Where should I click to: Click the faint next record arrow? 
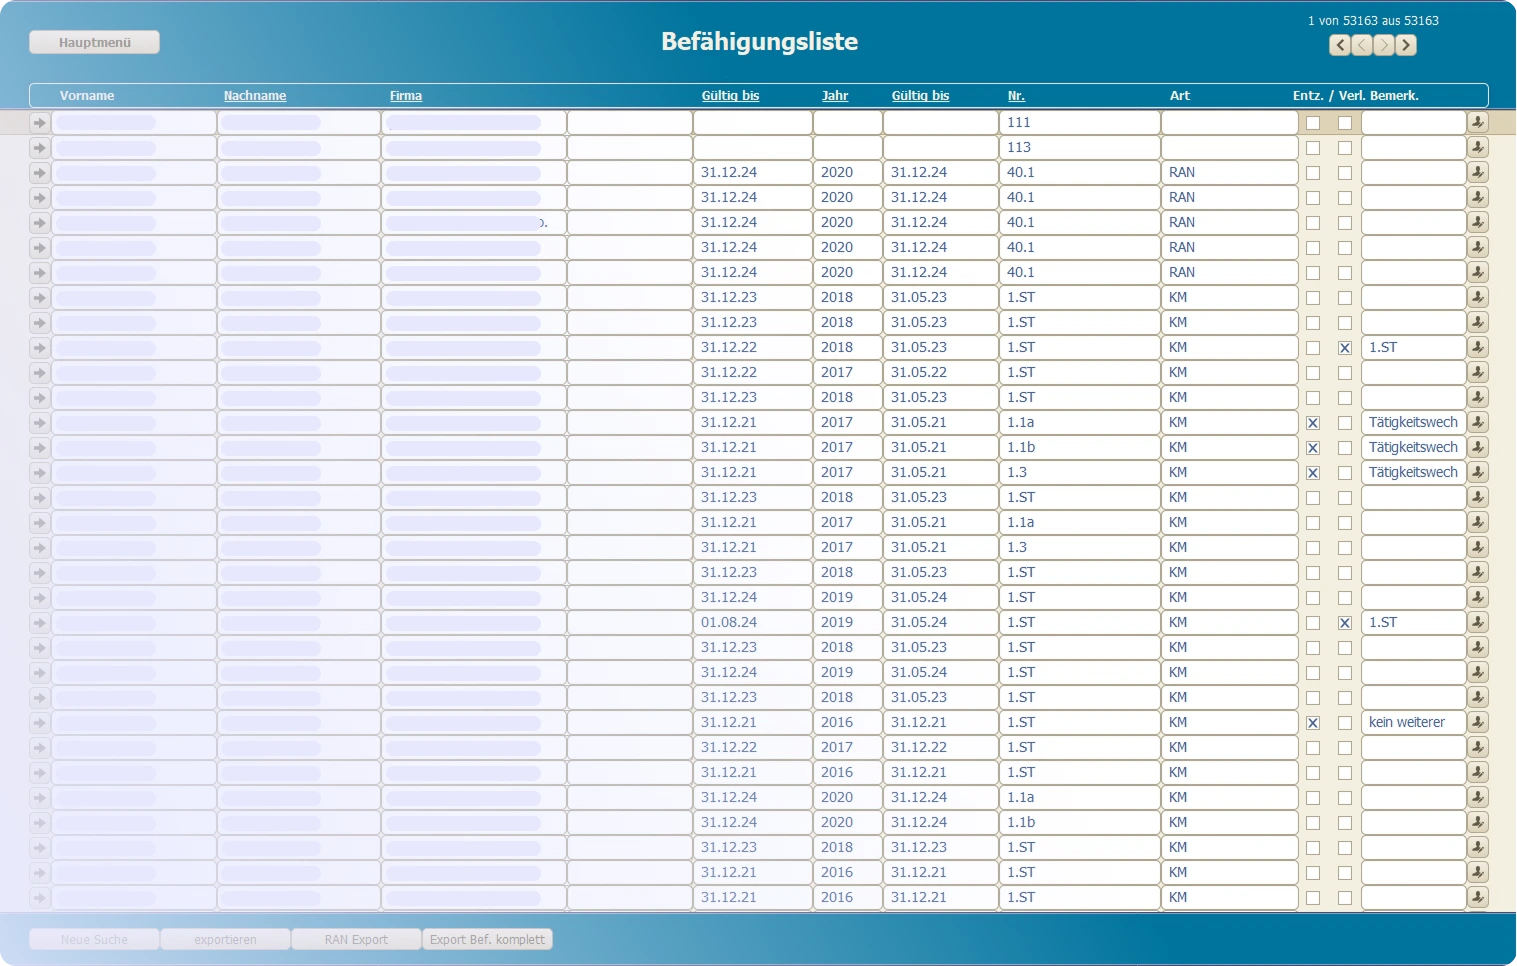point(1384,45)
